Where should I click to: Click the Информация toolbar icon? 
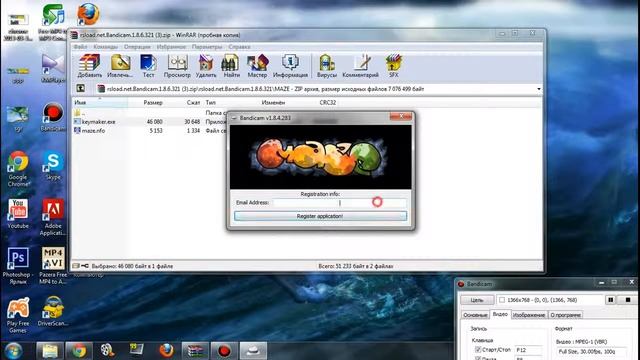290,66
